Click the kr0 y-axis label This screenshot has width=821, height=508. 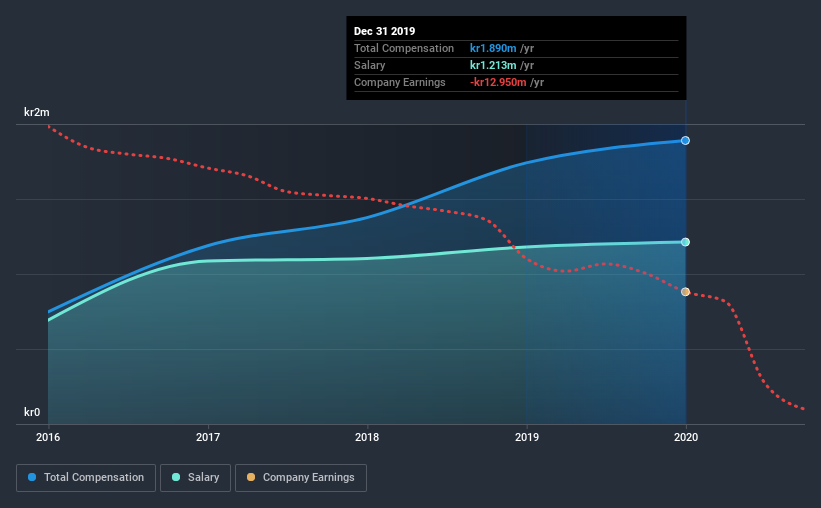32,412
